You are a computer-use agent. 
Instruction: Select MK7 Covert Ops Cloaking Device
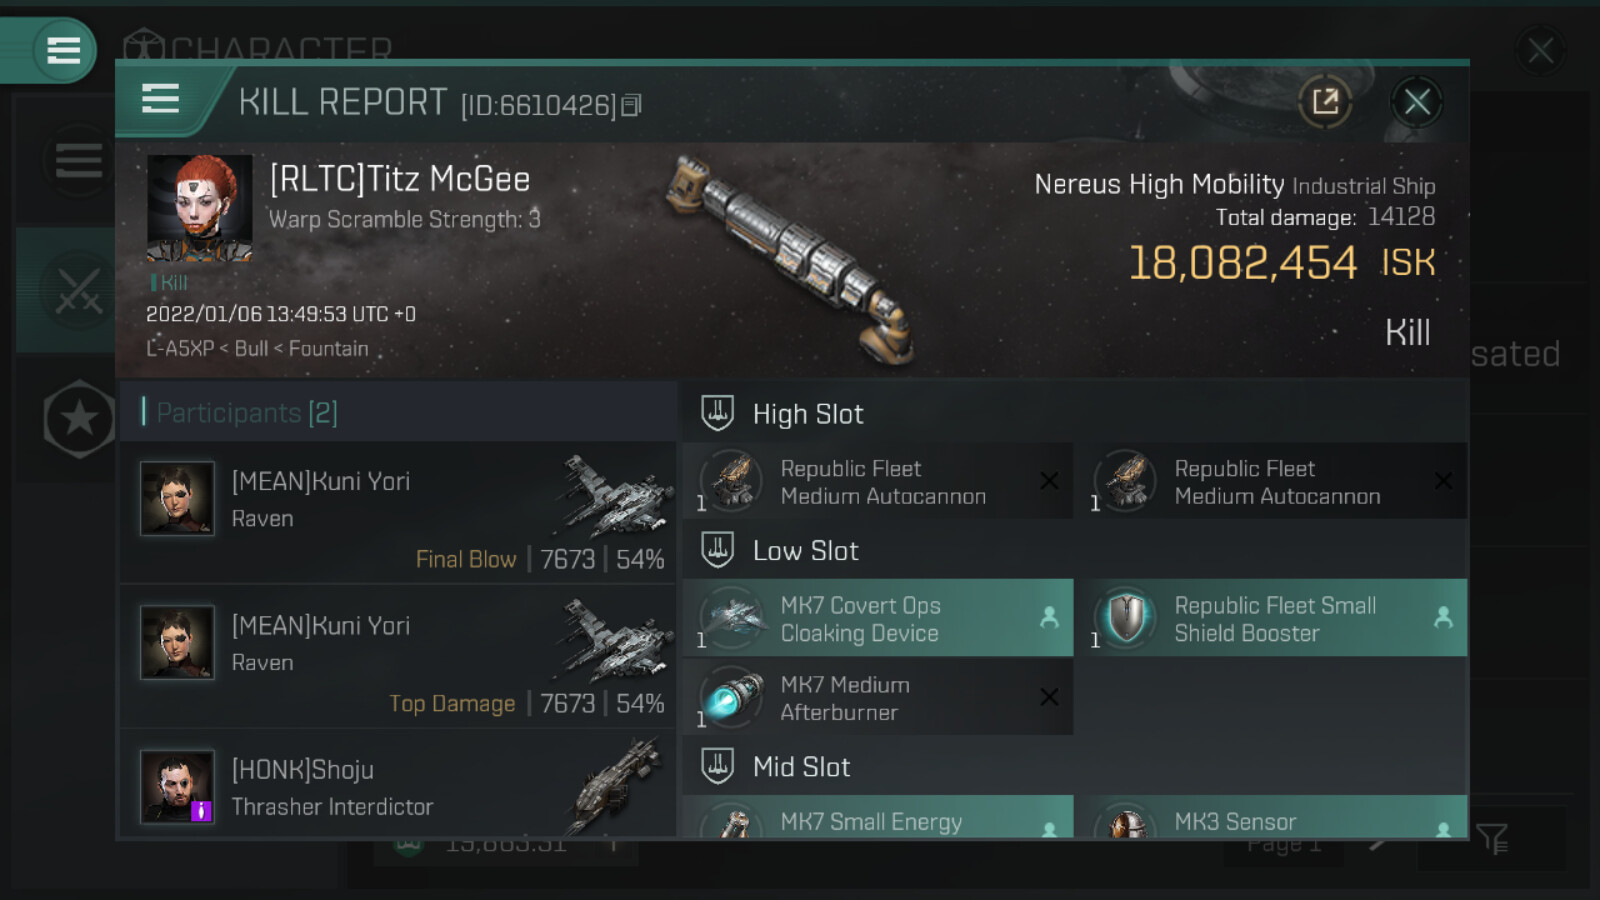point(877,618)
